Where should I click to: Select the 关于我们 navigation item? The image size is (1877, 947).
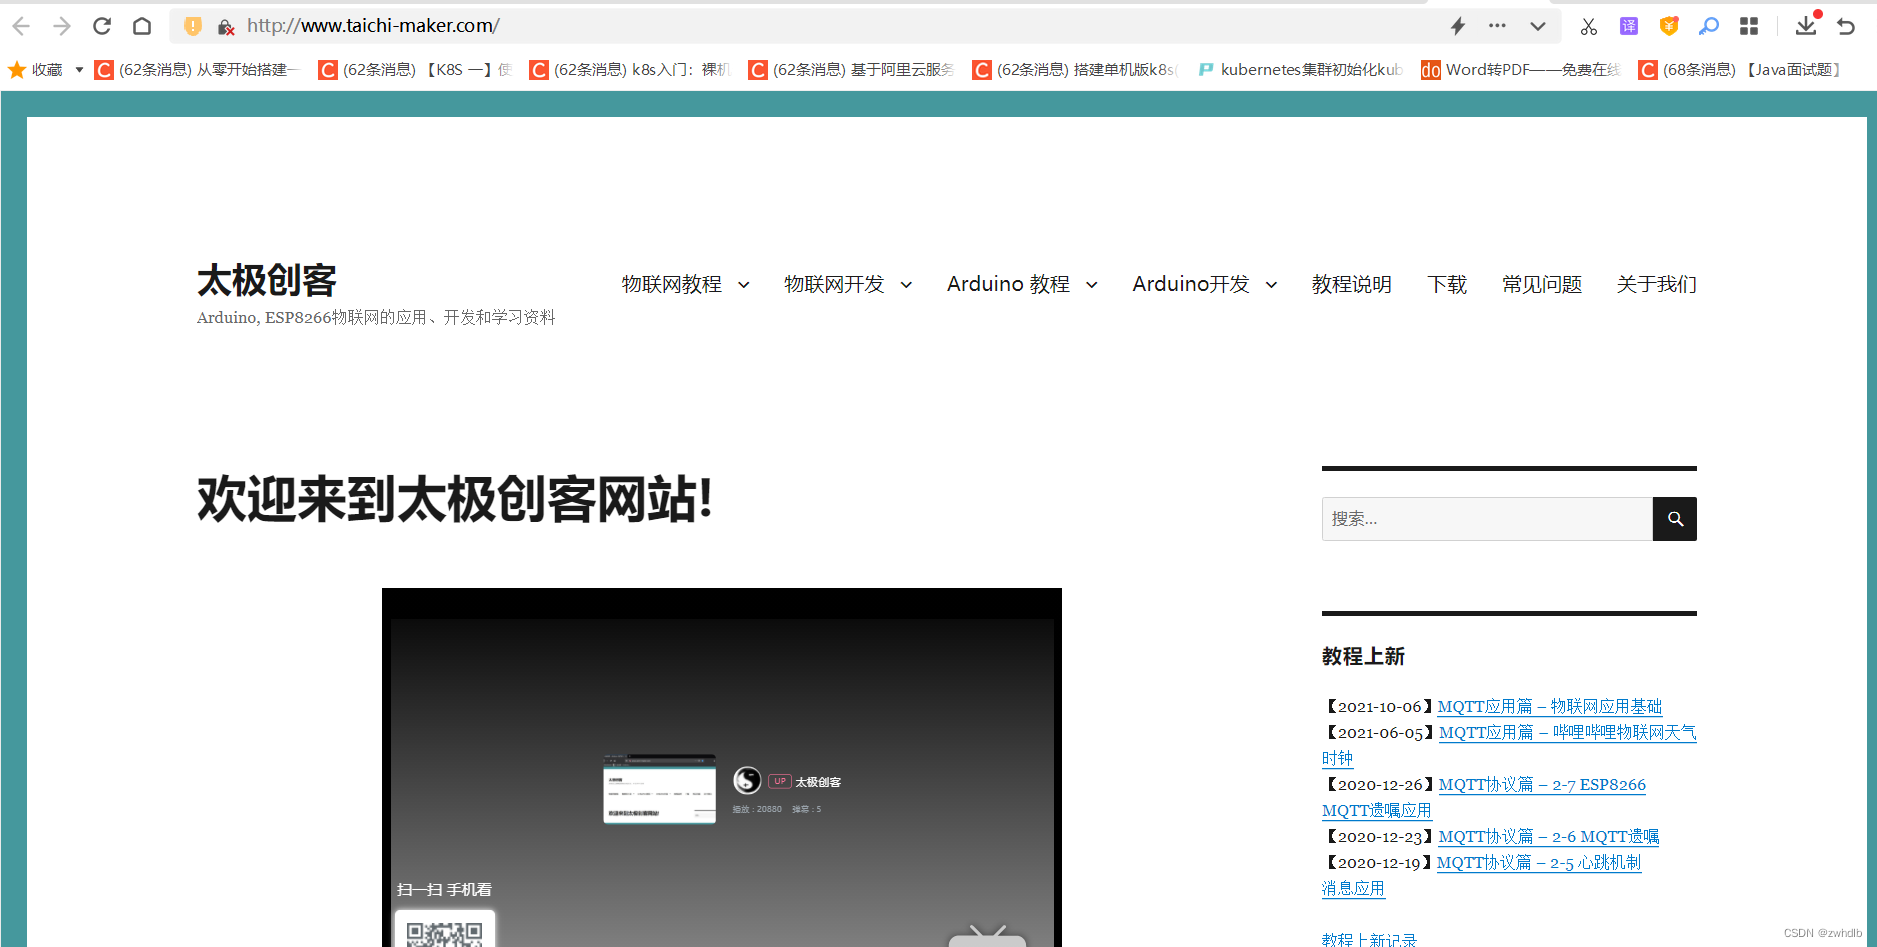1654,284
